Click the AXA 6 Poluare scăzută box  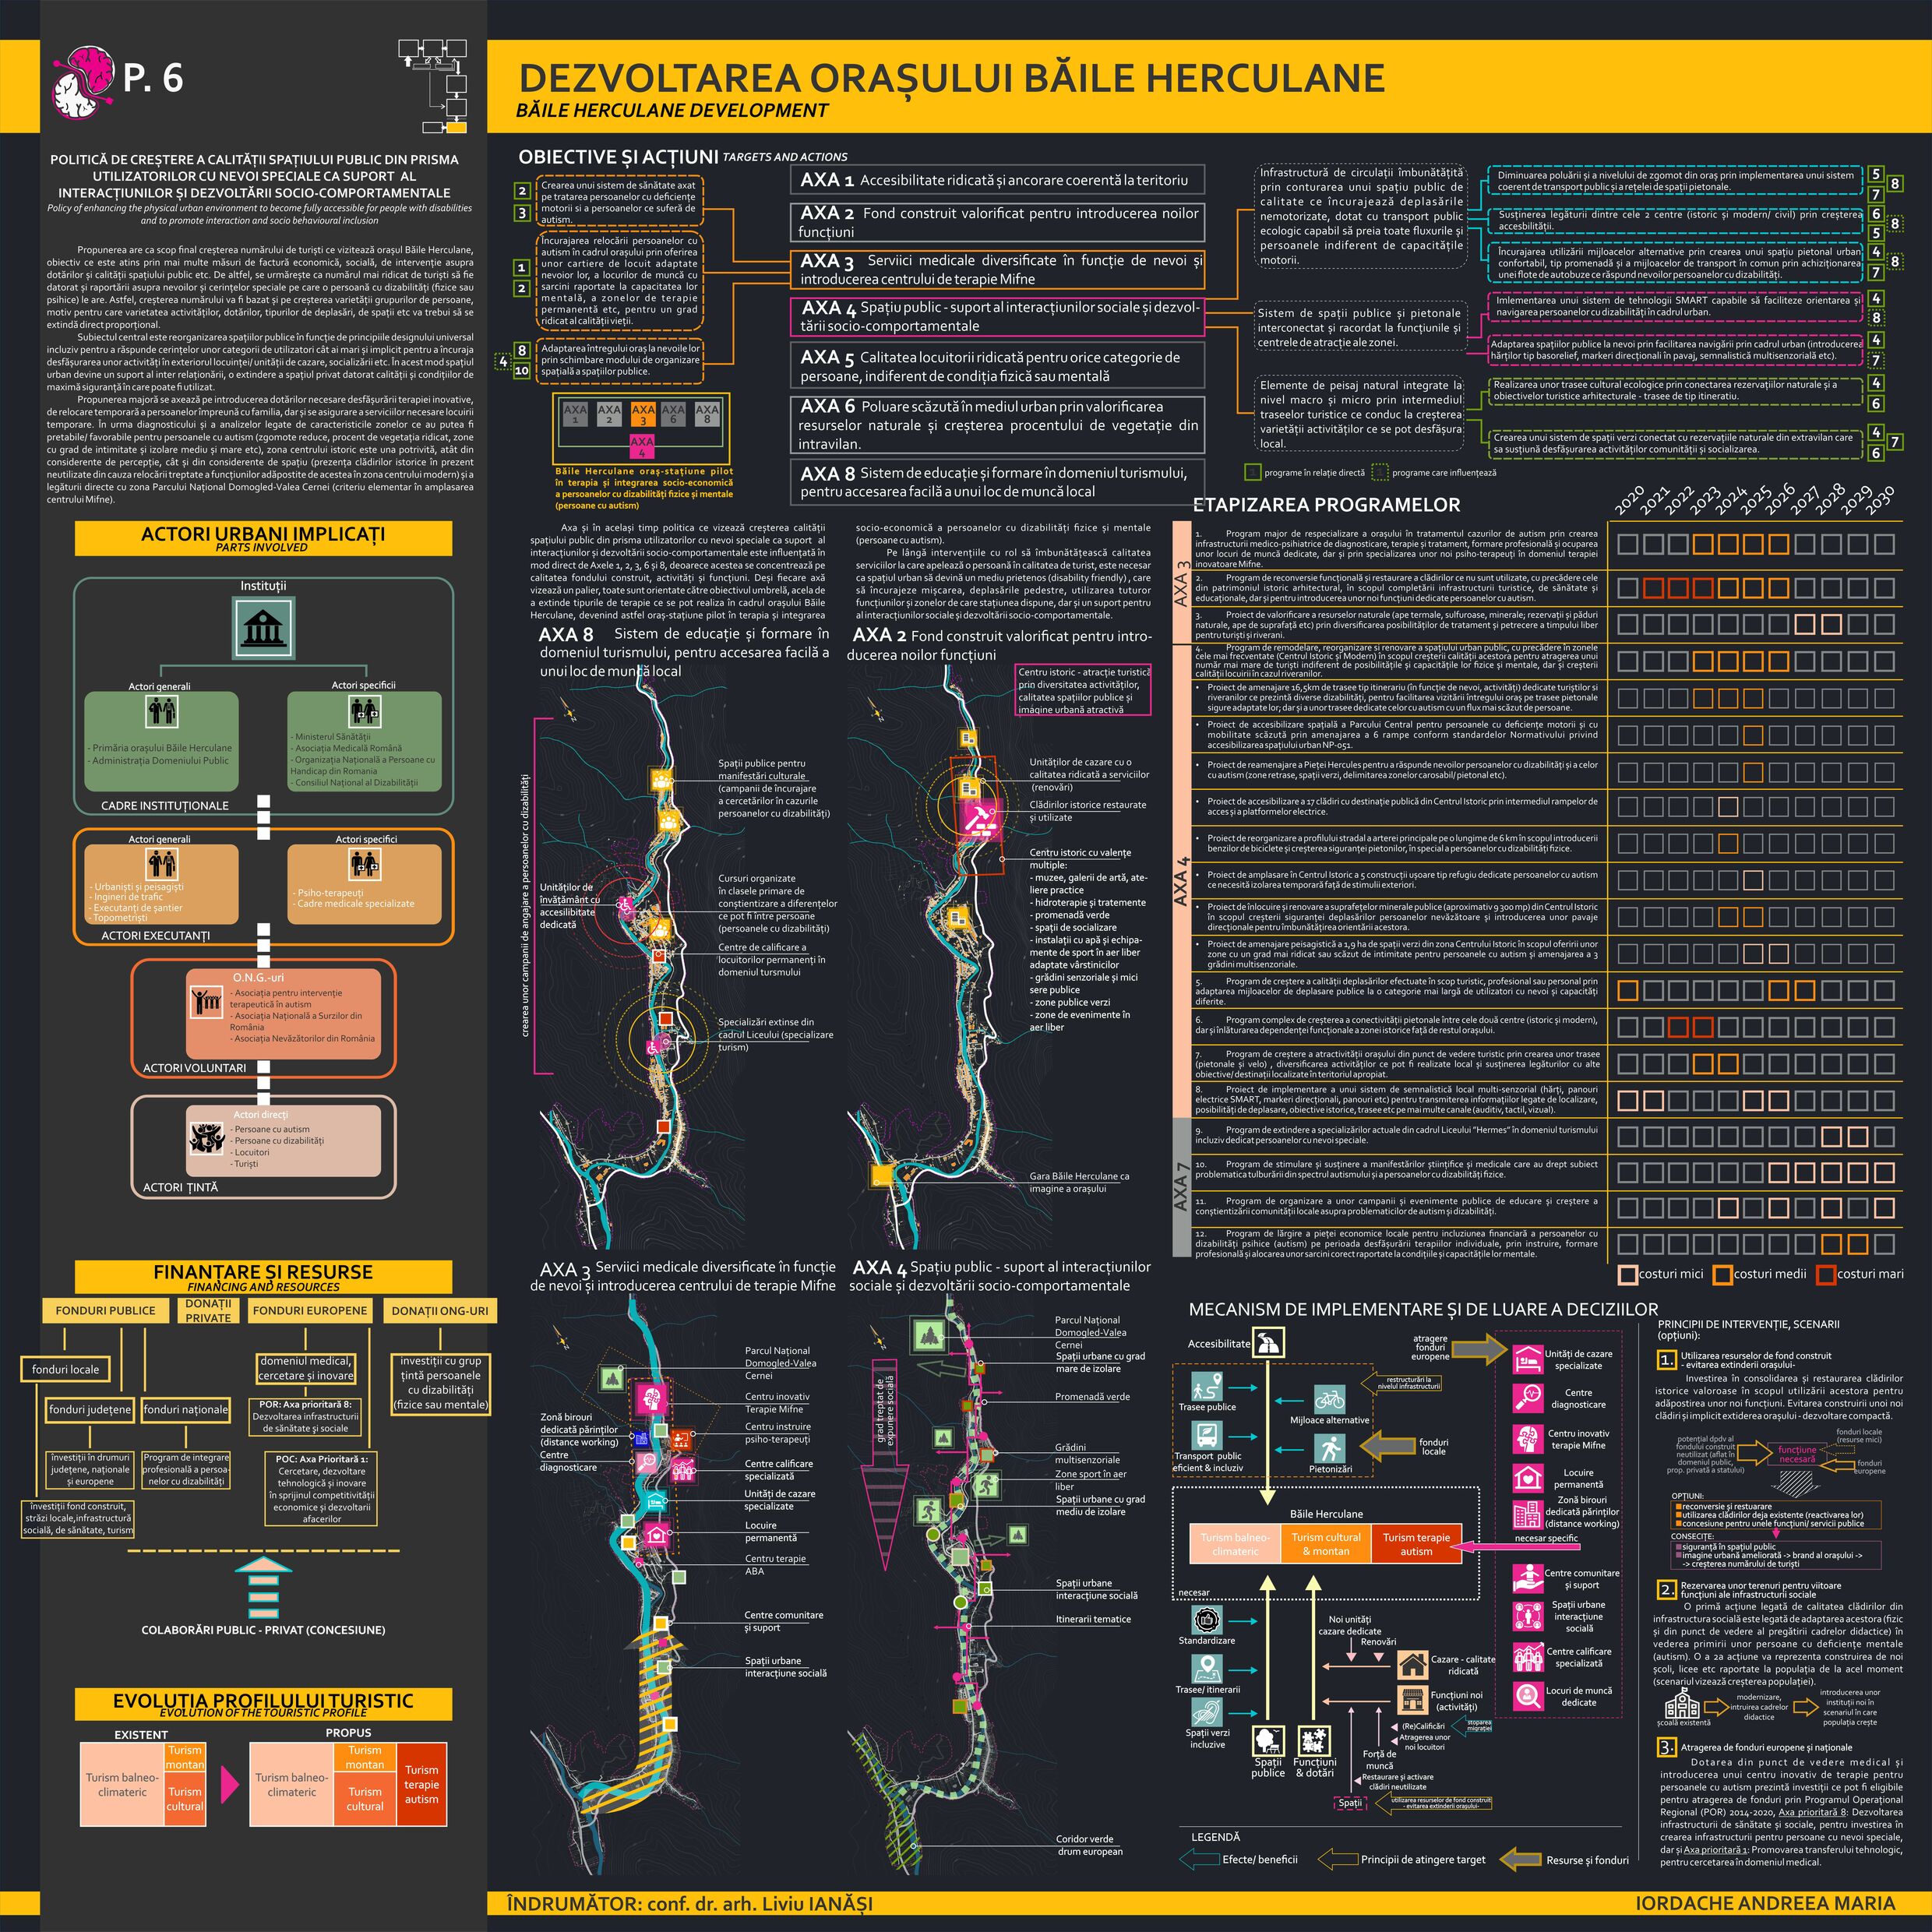click(x=998, y=424)
